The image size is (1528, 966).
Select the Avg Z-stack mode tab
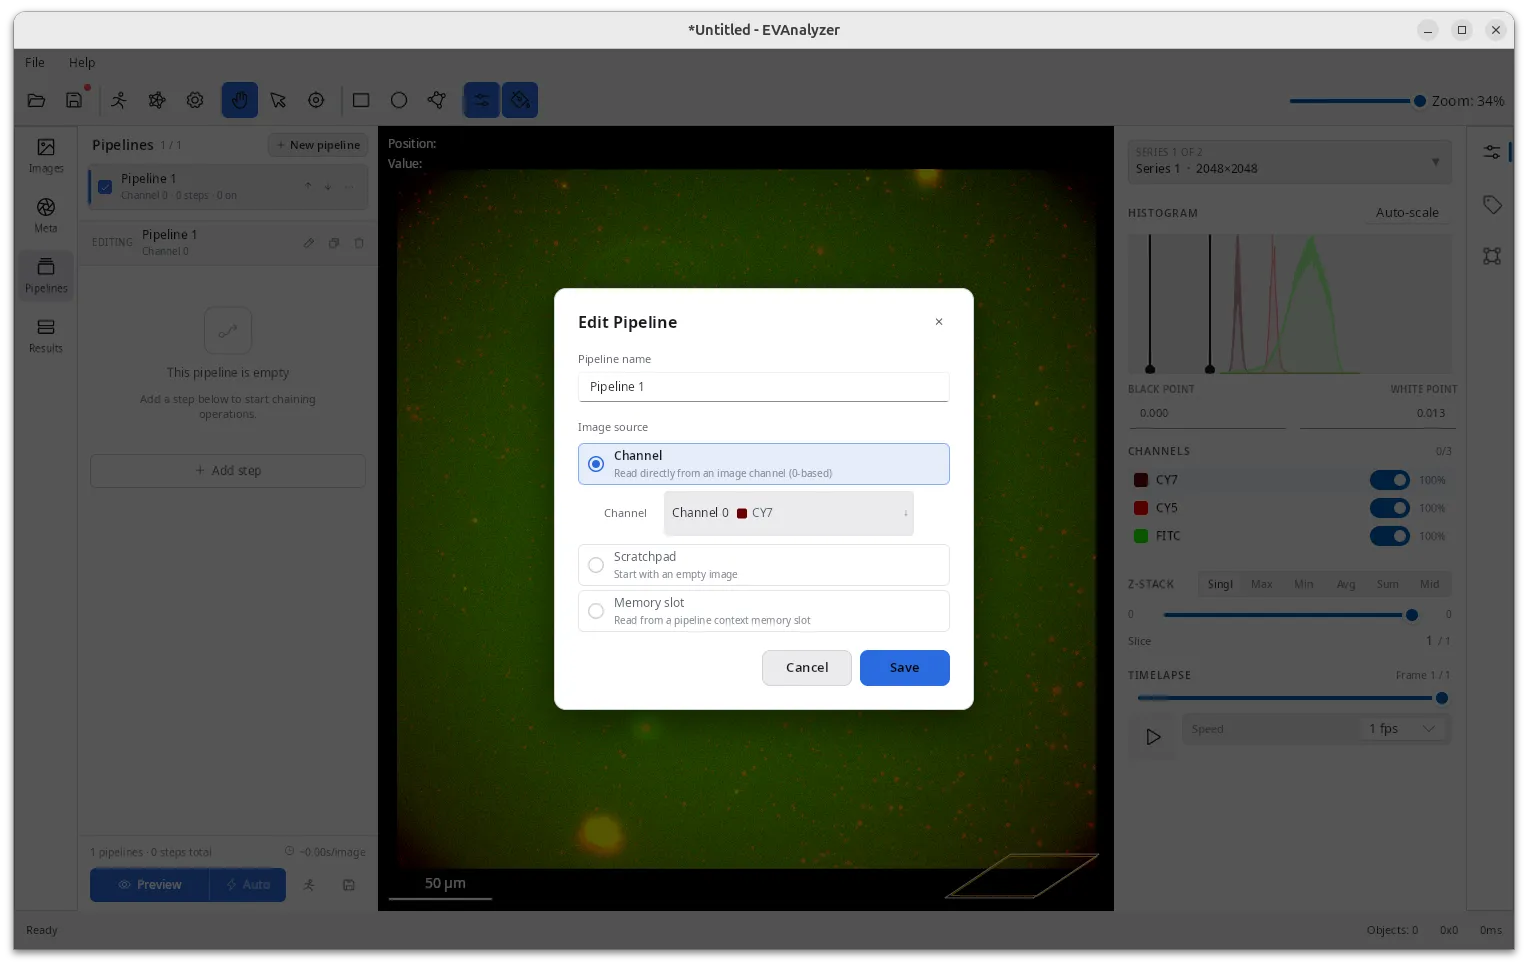point(1346,584)
